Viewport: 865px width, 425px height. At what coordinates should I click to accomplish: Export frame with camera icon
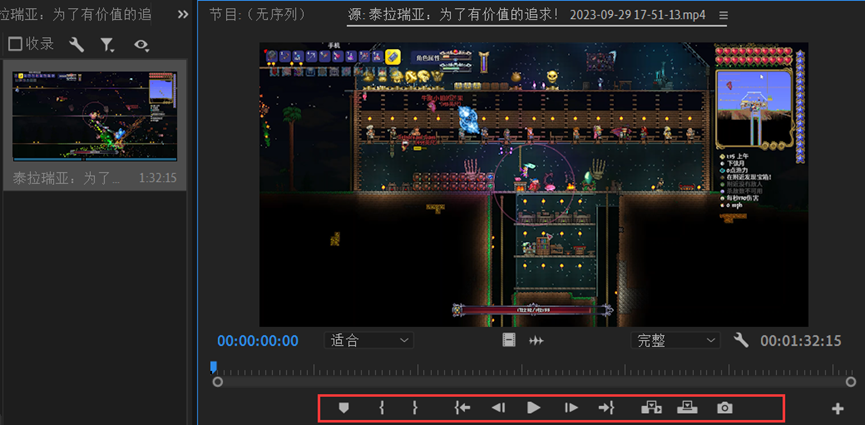(x=724, y=408)
